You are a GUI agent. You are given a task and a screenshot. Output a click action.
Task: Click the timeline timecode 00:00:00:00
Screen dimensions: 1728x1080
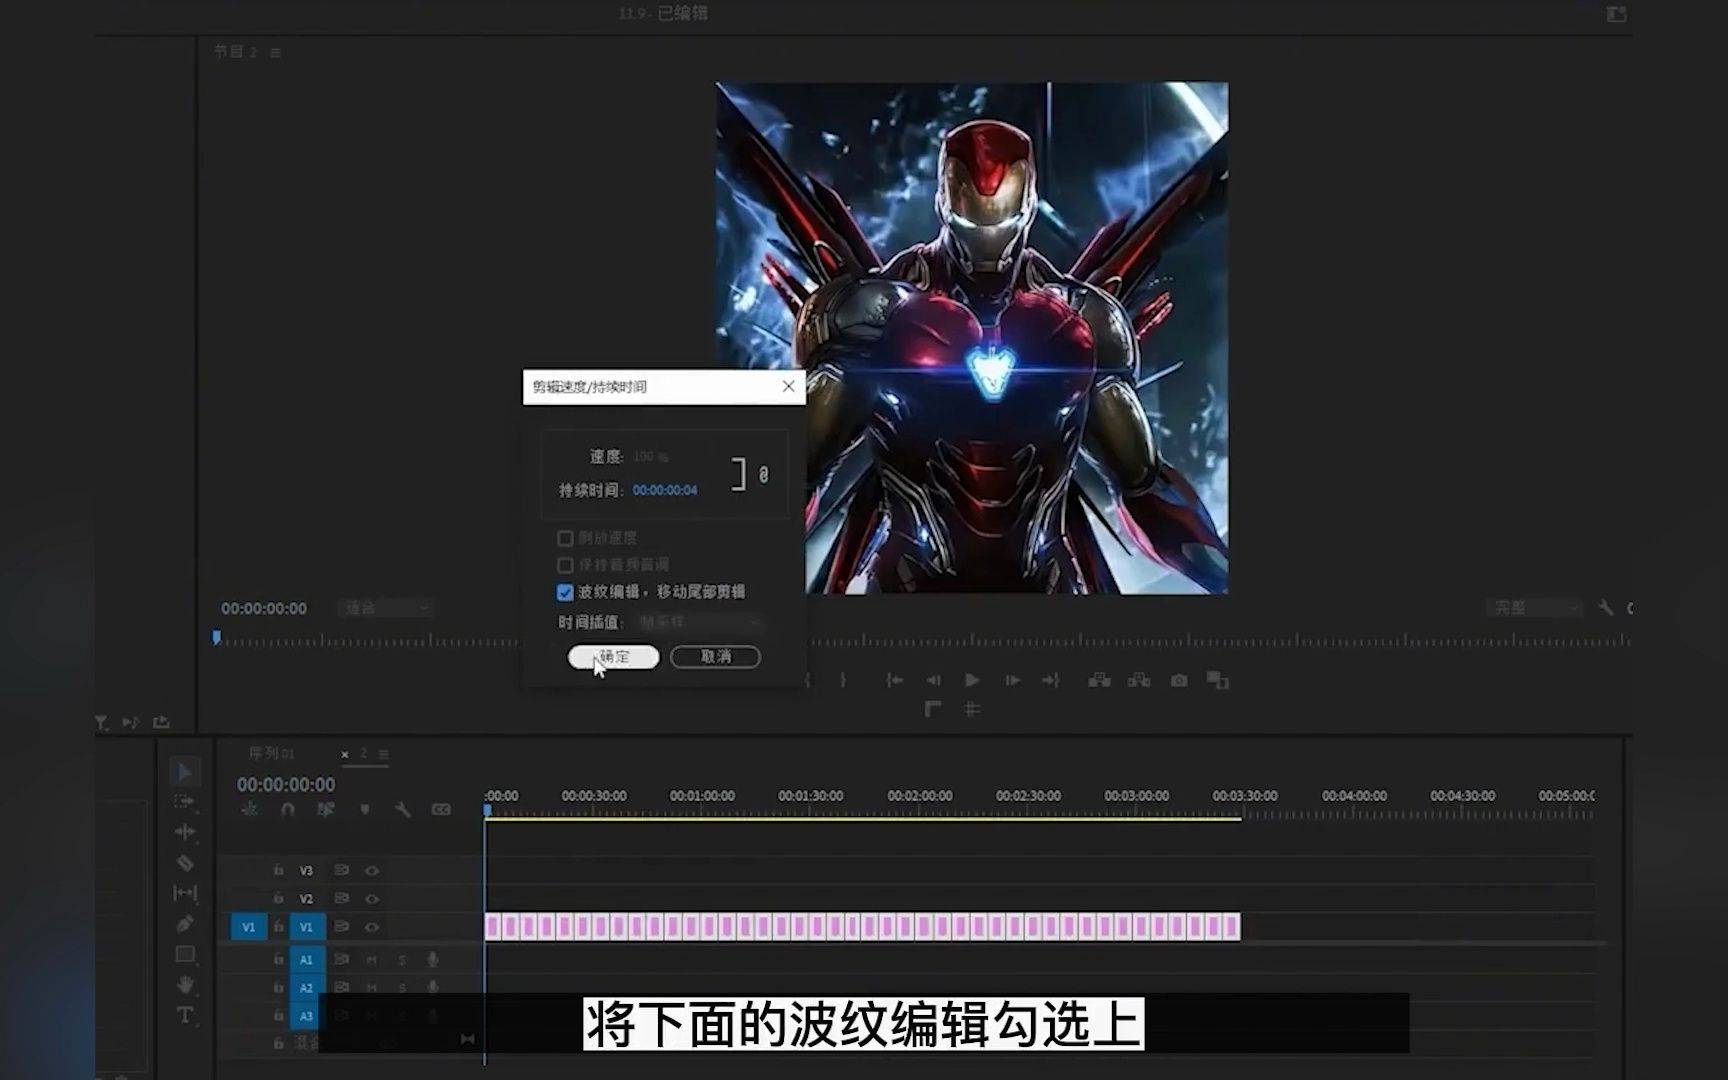(286, 785)
